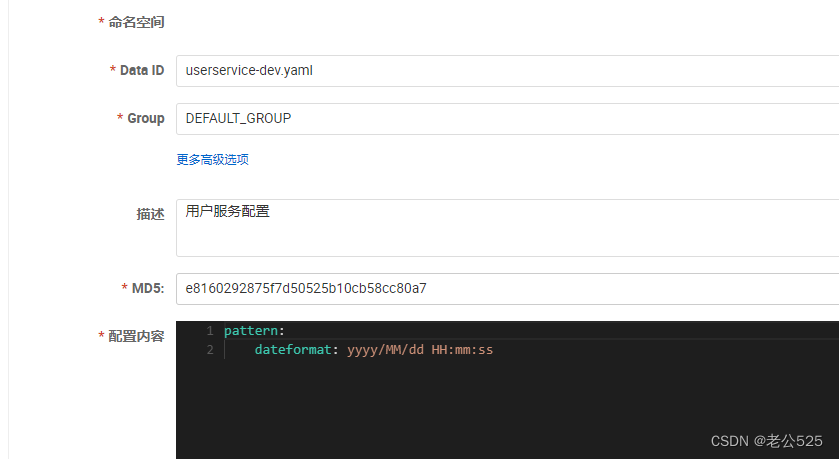Click the 配置内容 label
This screenshot has width=839, height=459.
(136, 336)
